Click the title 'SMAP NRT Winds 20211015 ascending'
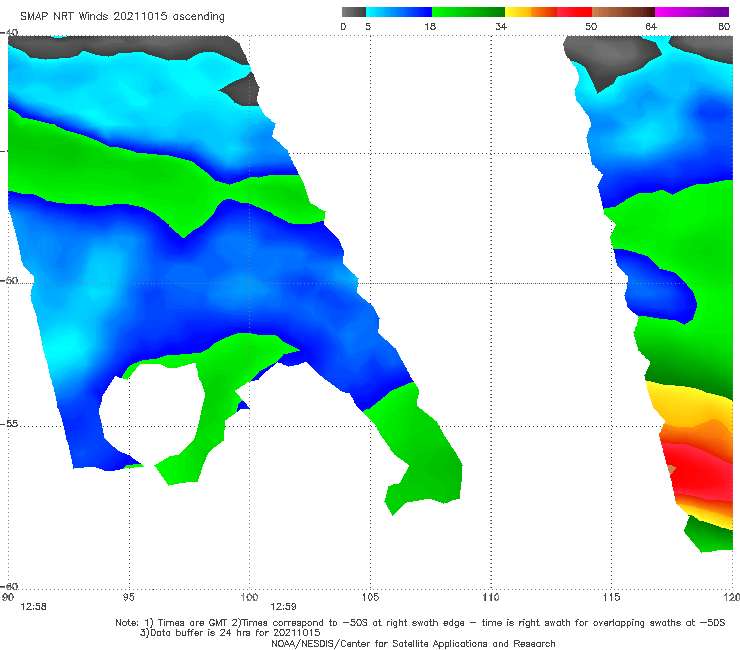 (122, 16)
